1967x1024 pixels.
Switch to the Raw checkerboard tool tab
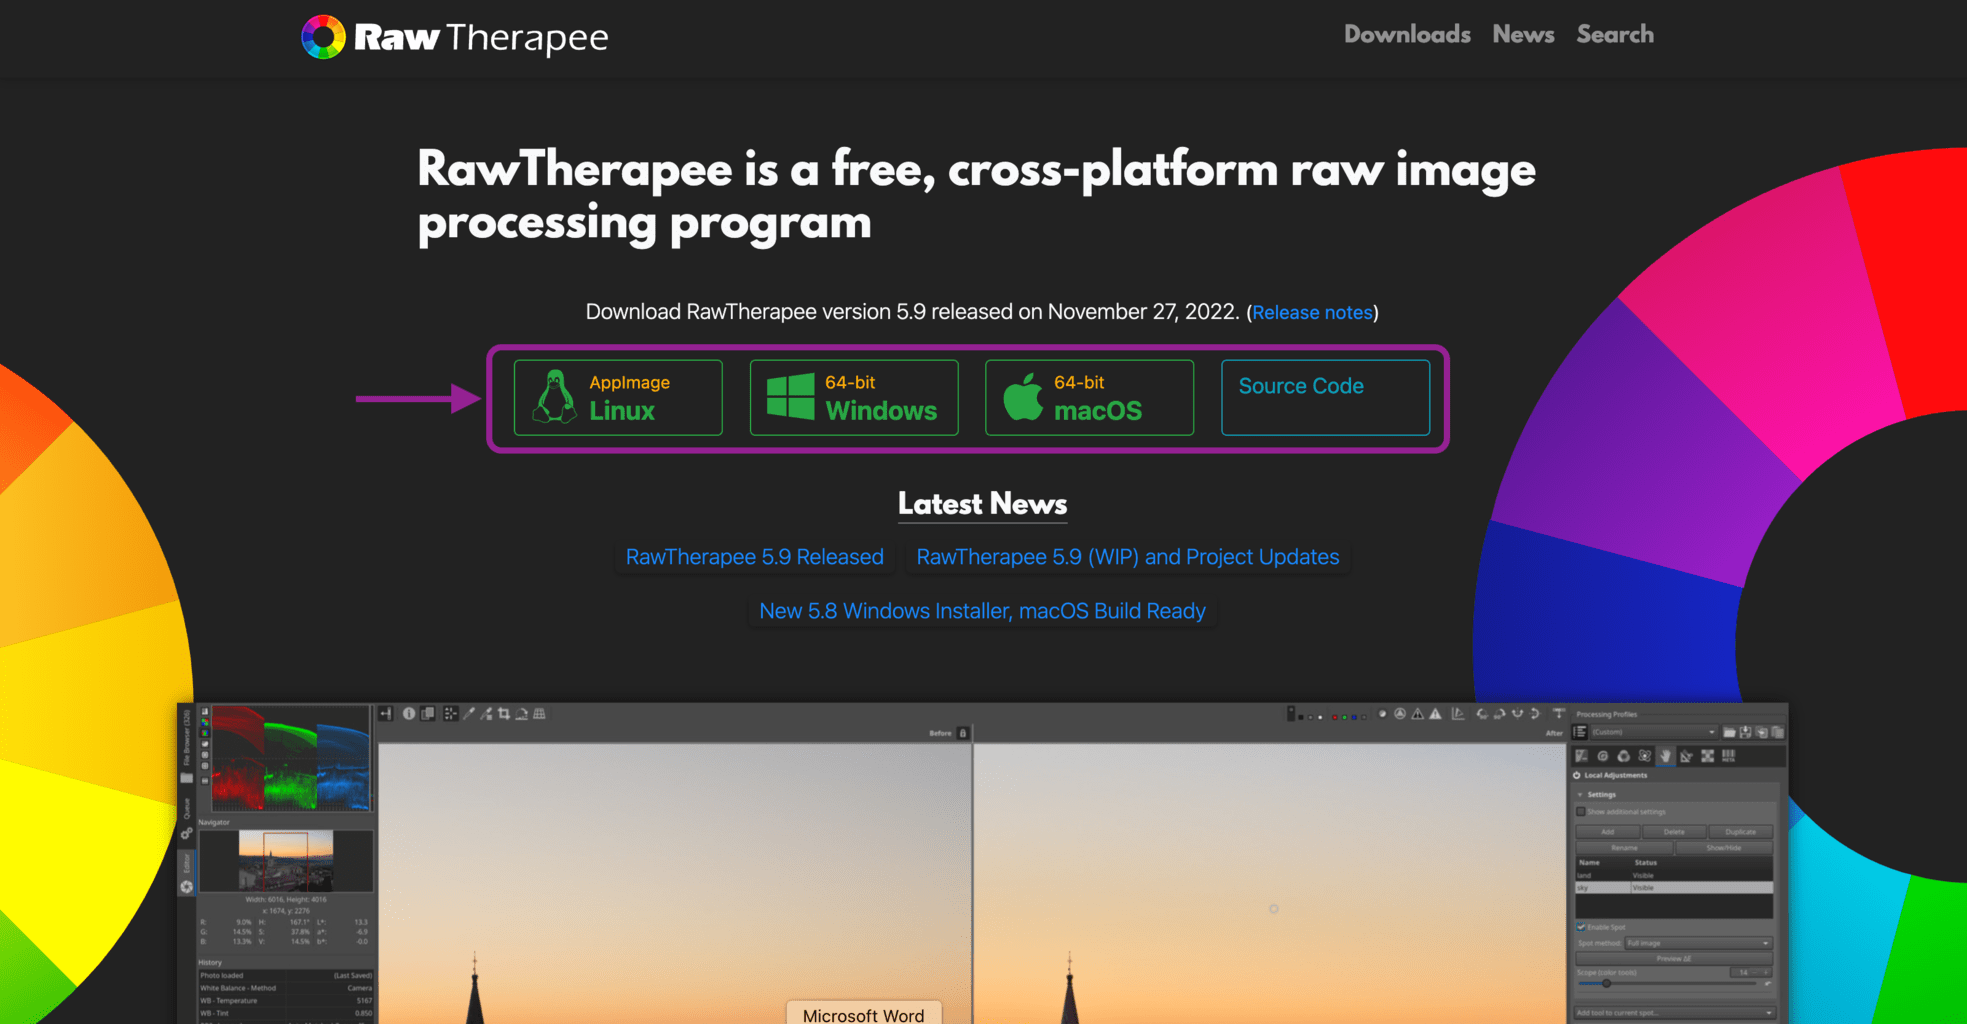point(1708,756)
